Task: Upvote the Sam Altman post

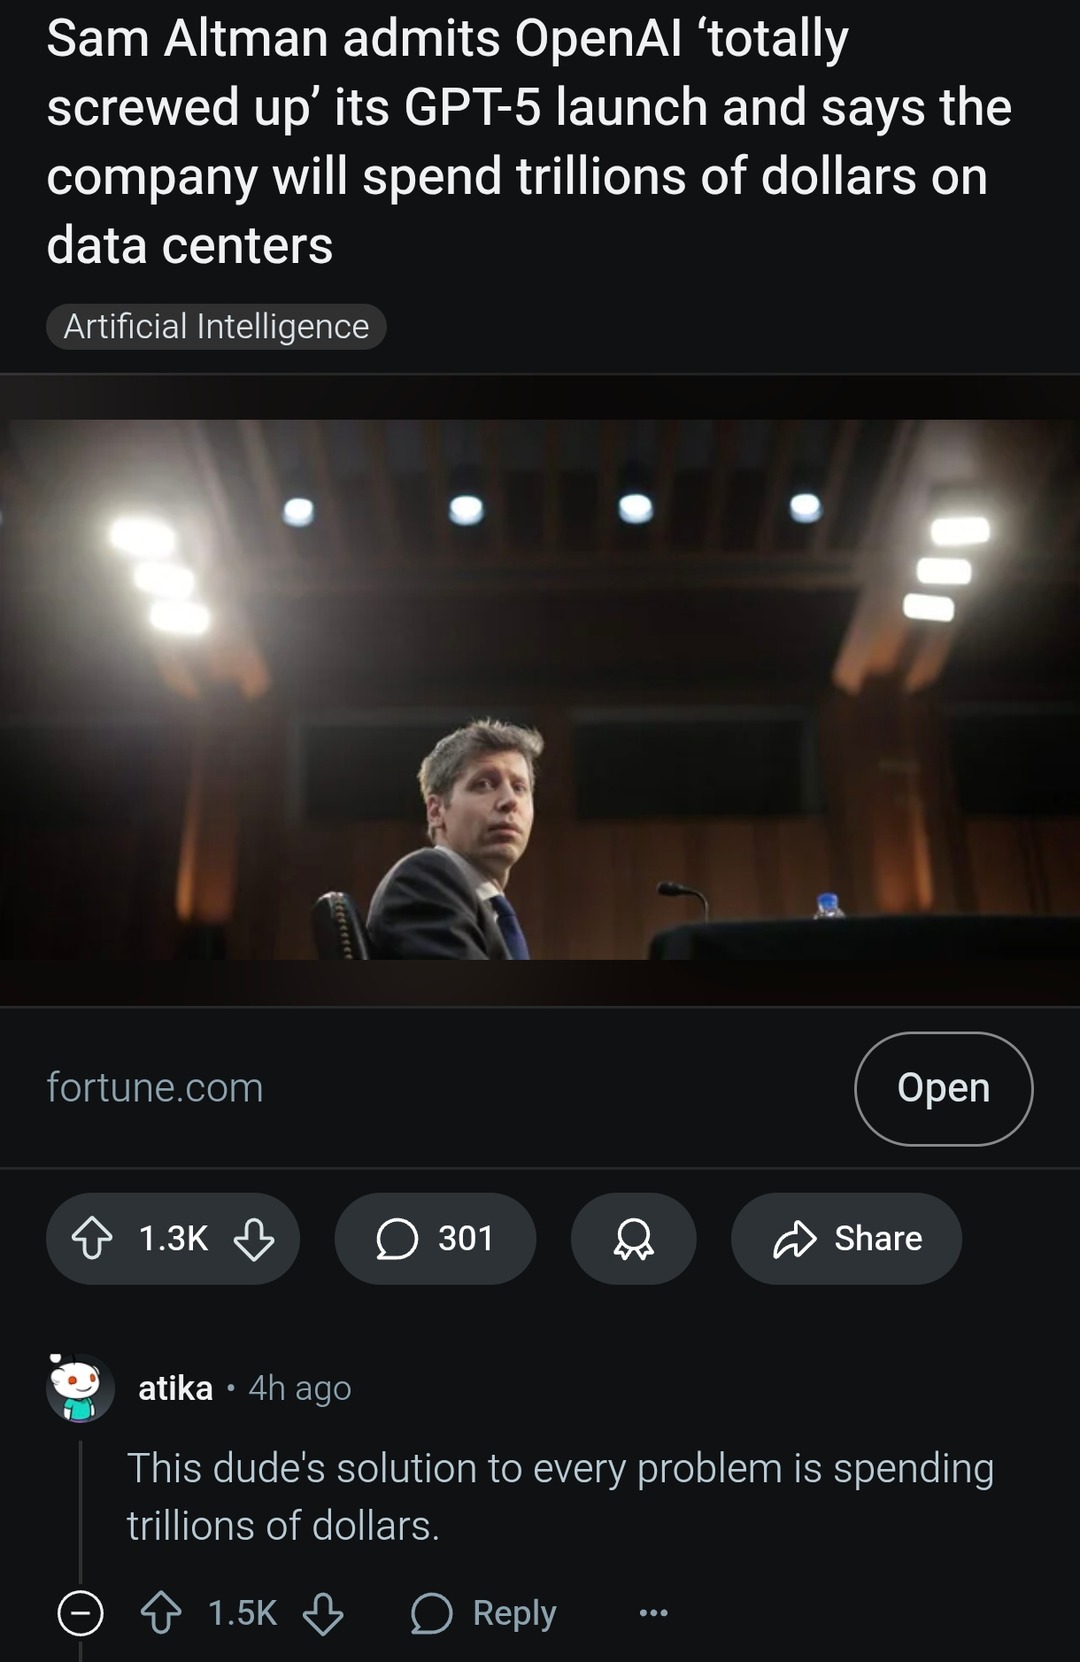Action: pyautogui.click(x=92, y=1238)
